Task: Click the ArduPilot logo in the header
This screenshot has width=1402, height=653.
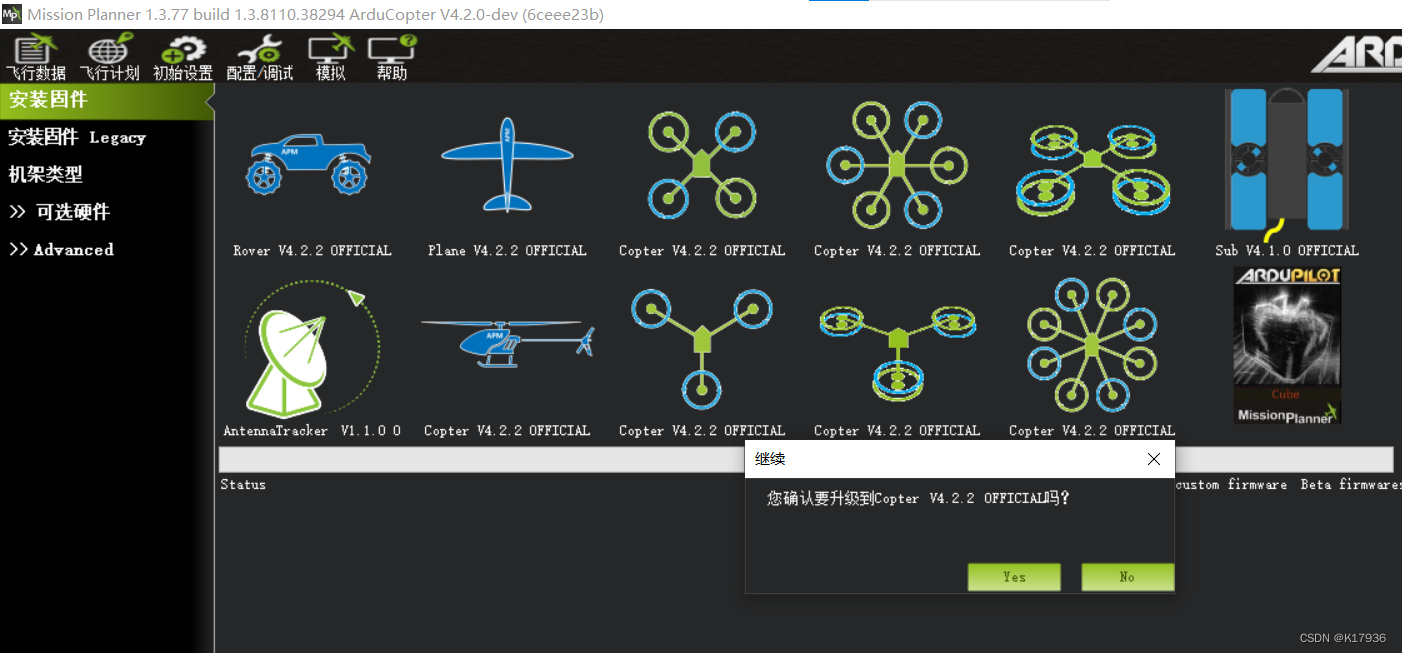Action: (x=1357, y=56)
